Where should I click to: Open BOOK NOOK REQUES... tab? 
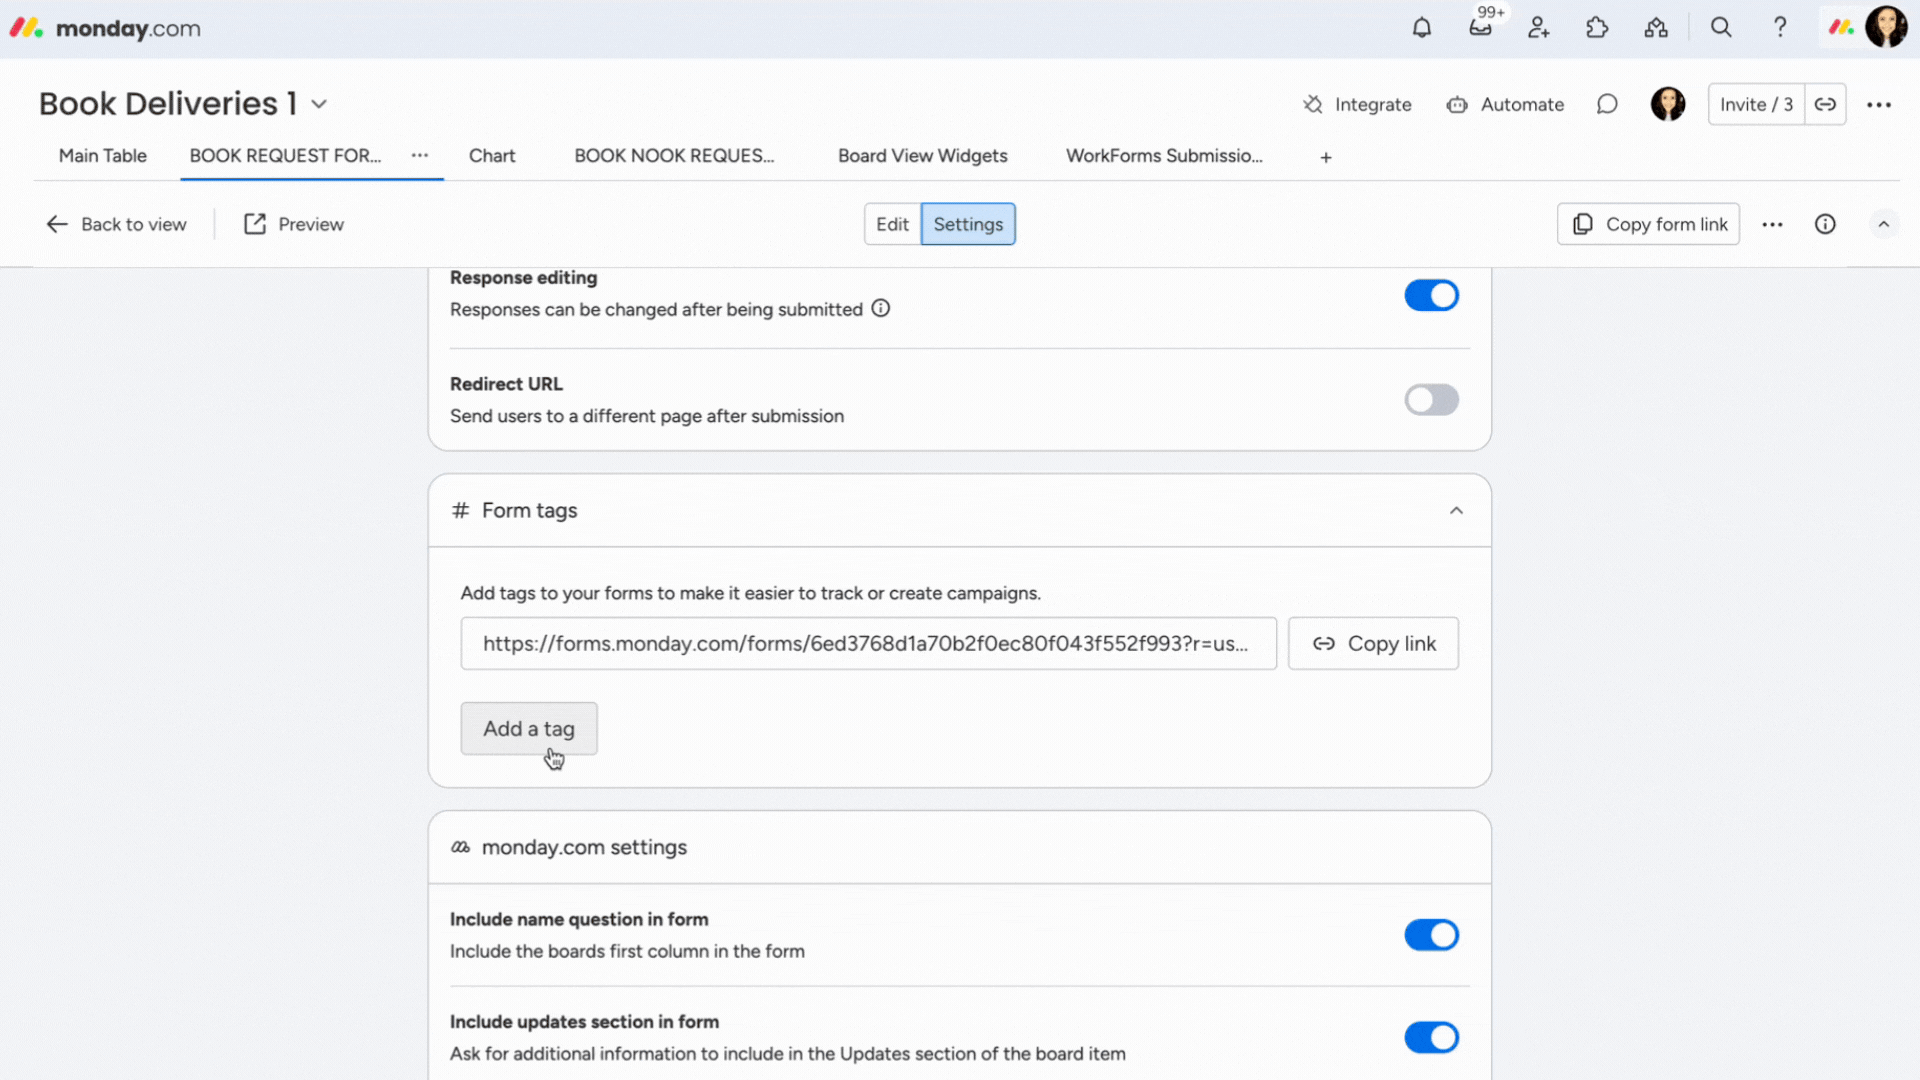pyautogui.click(x=674, y=155)
